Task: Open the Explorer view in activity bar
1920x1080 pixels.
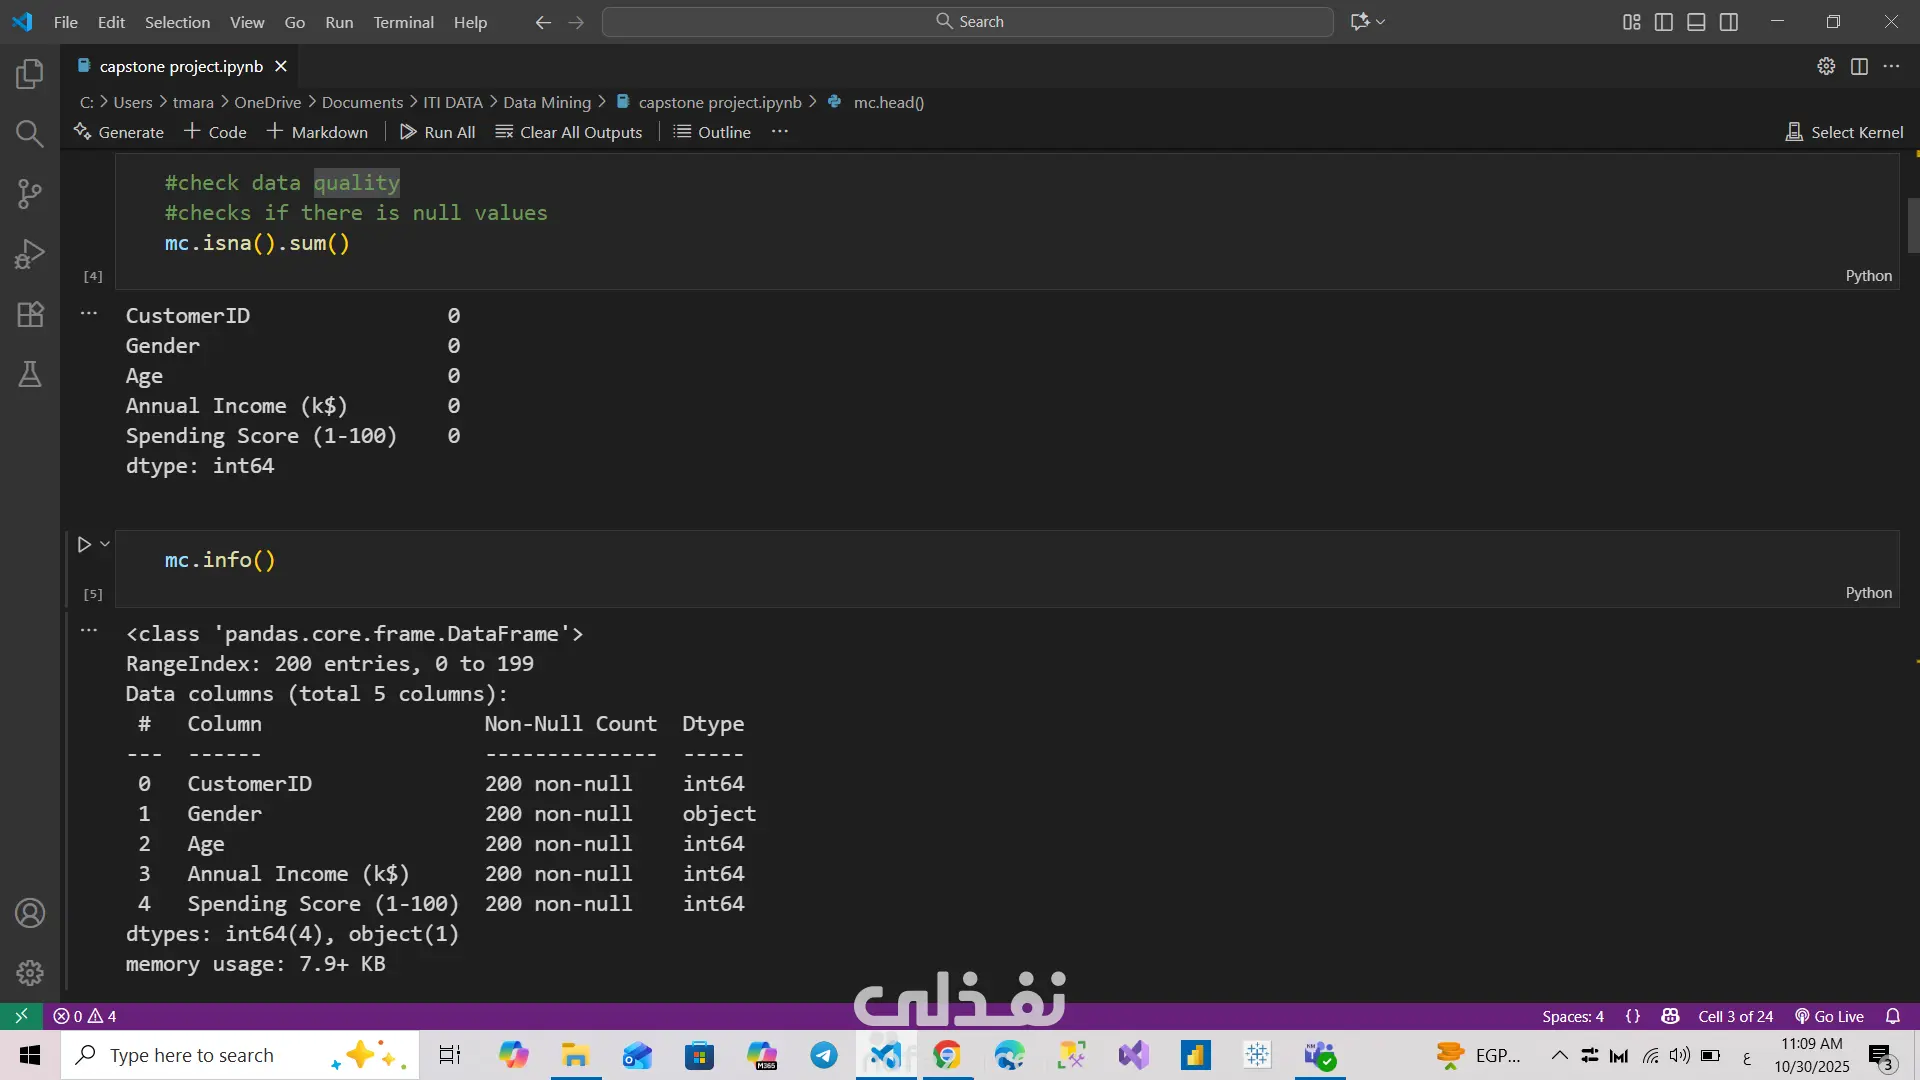Action: [30, 73]
